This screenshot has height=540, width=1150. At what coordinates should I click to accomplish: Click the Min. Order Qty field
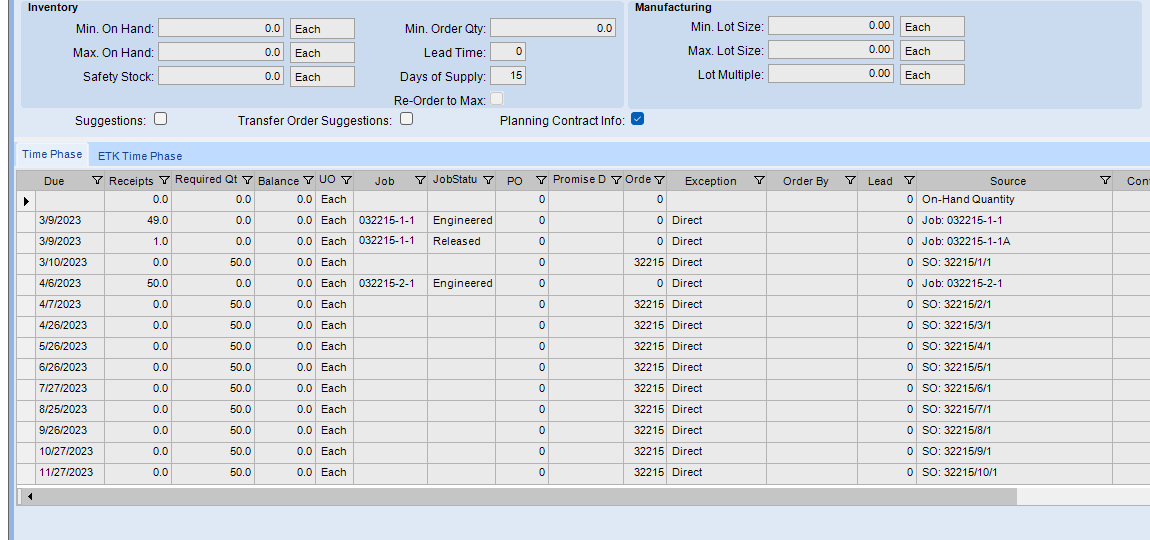552,28
